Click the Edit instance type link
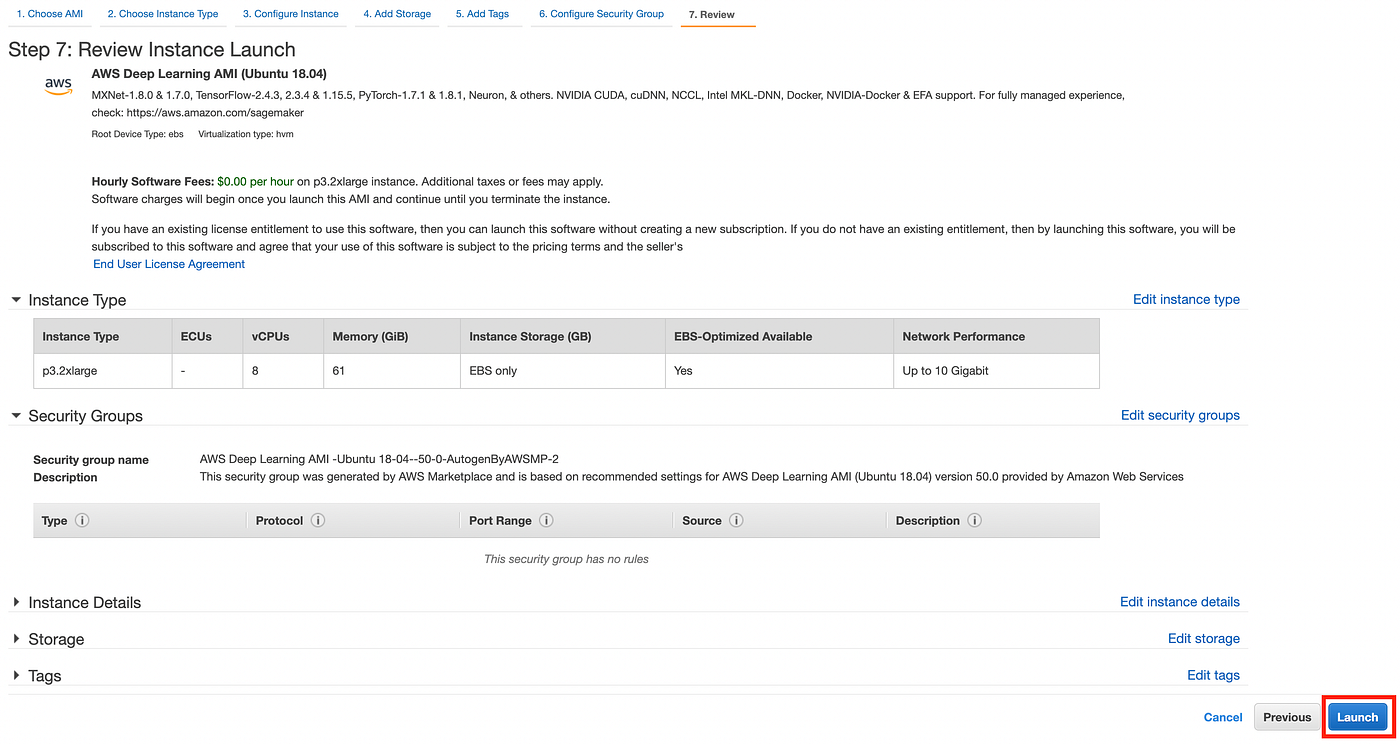The width and height of the screenshot is (1400, 744). [x=1186, y=299]
